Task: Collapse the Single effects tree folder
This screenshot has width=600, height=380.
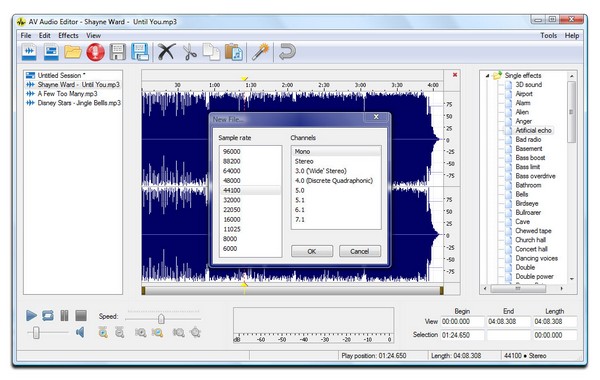Action: coord(488,75)
